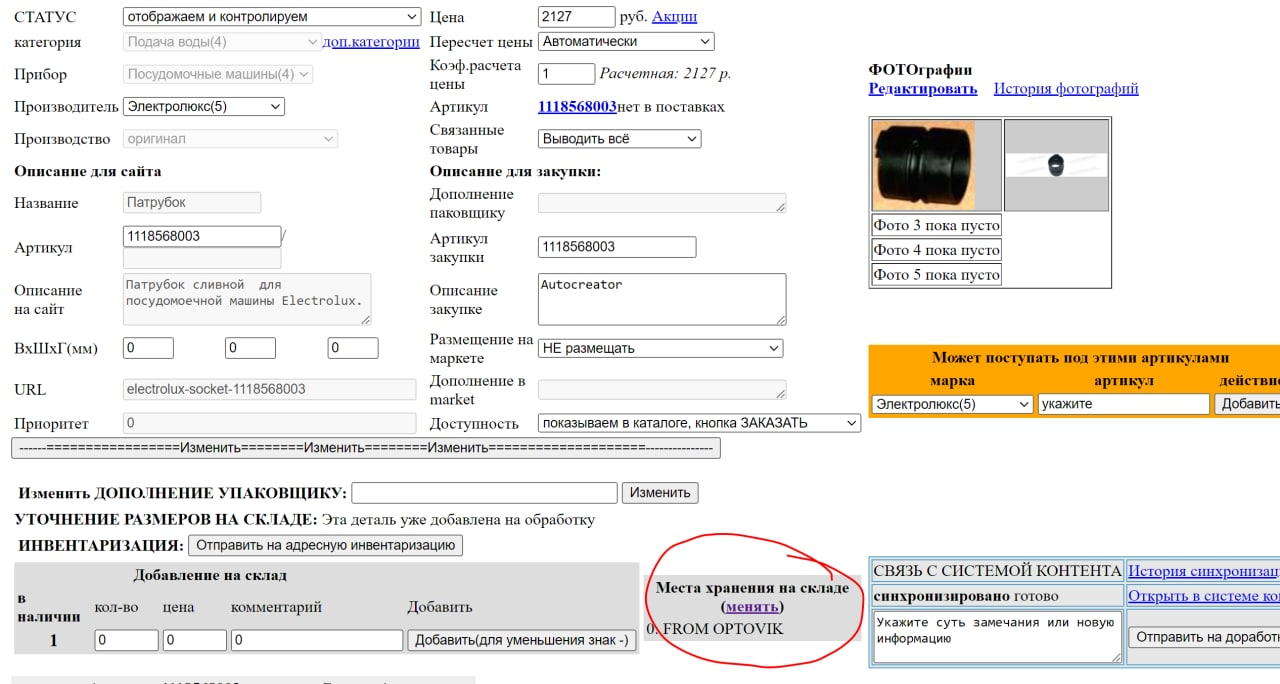Open the Доступность dropdown
Viewport: 1280px width, 684px height.
[x=699, y=423]
